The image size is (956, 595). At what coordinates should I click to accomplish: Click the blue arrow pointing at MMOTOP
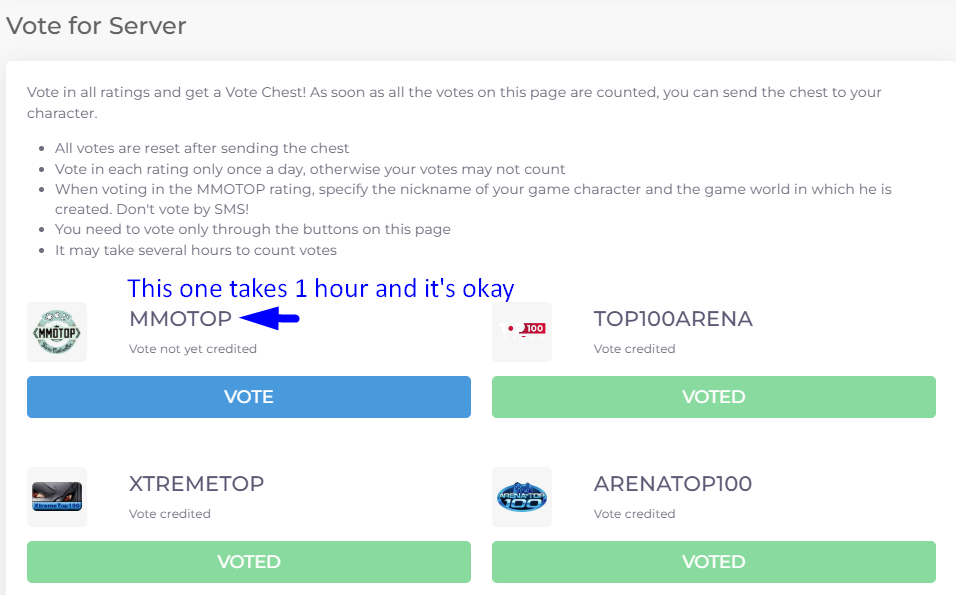click(x=269, y=318)
